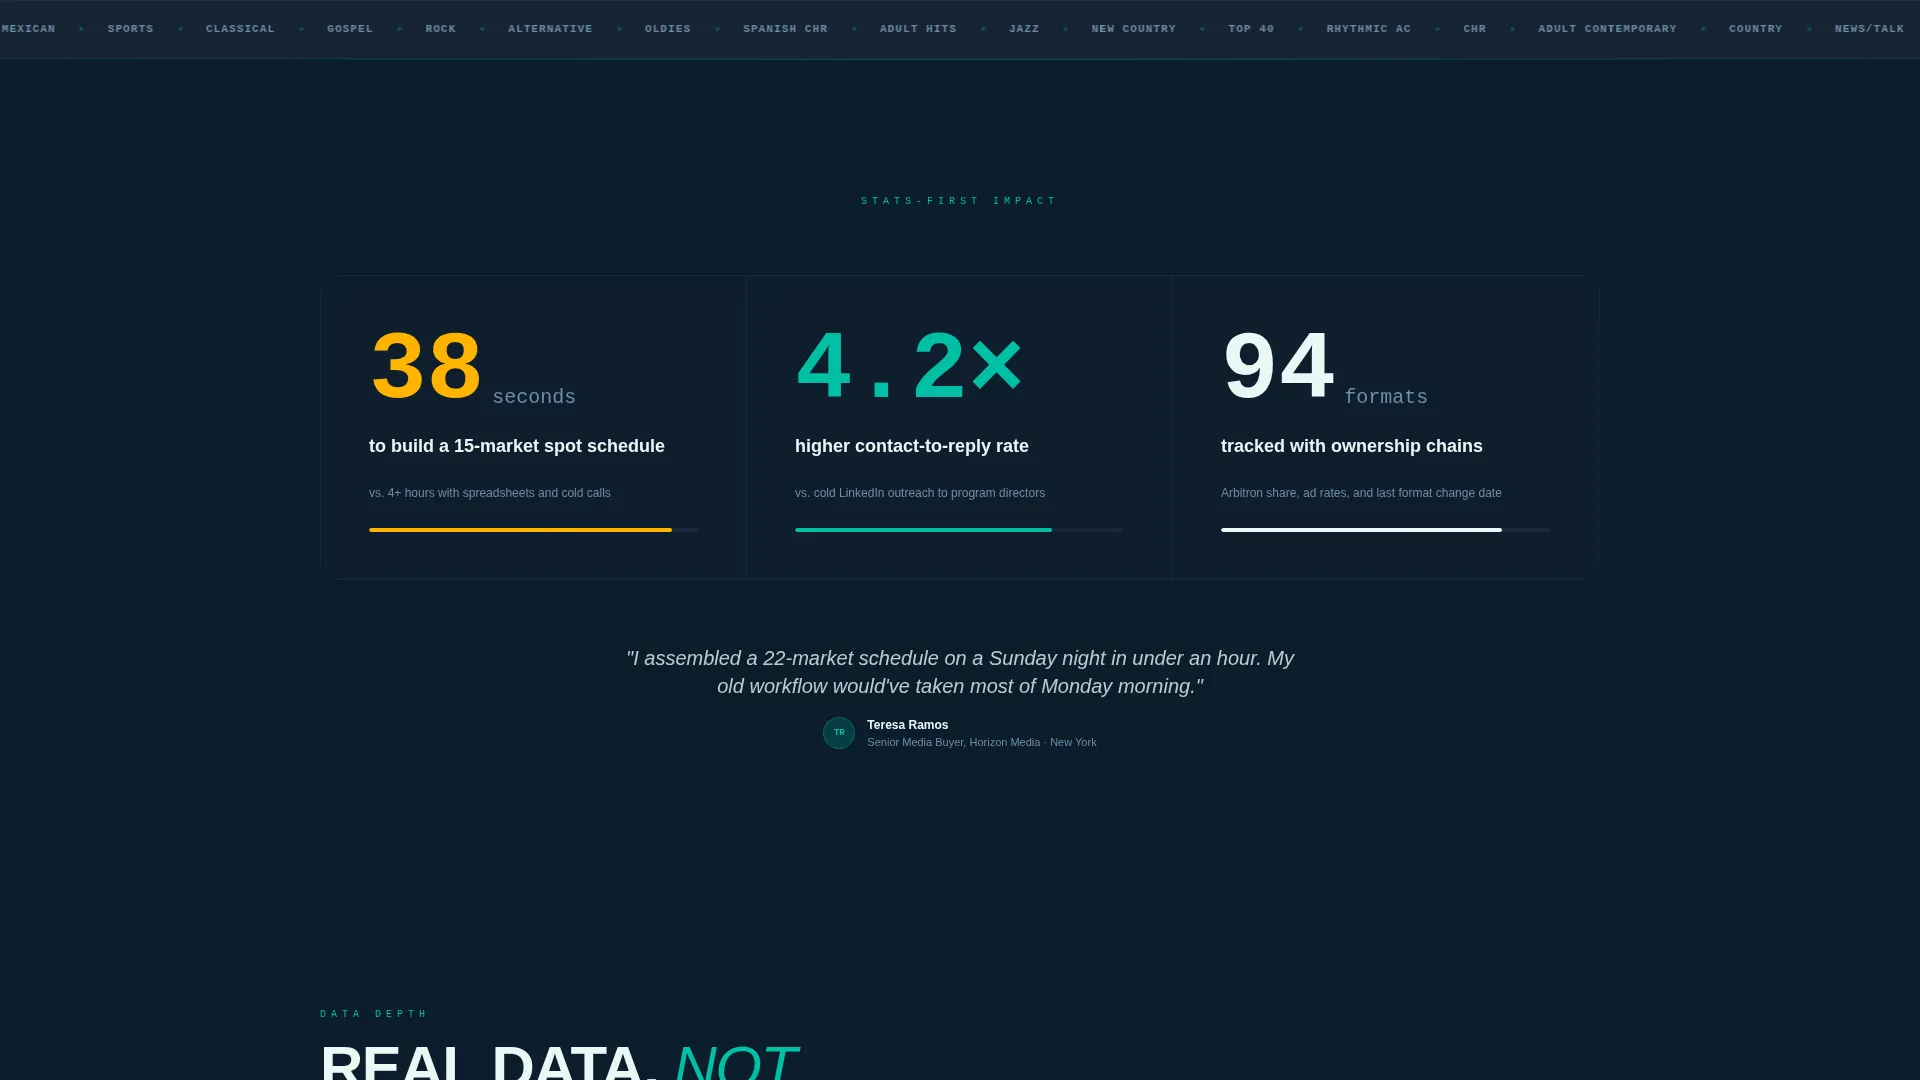Viewport: 1920px width, 1080px height.
Task: Click 'to build a 15-market spot schedule'
Action: point(517,446)
